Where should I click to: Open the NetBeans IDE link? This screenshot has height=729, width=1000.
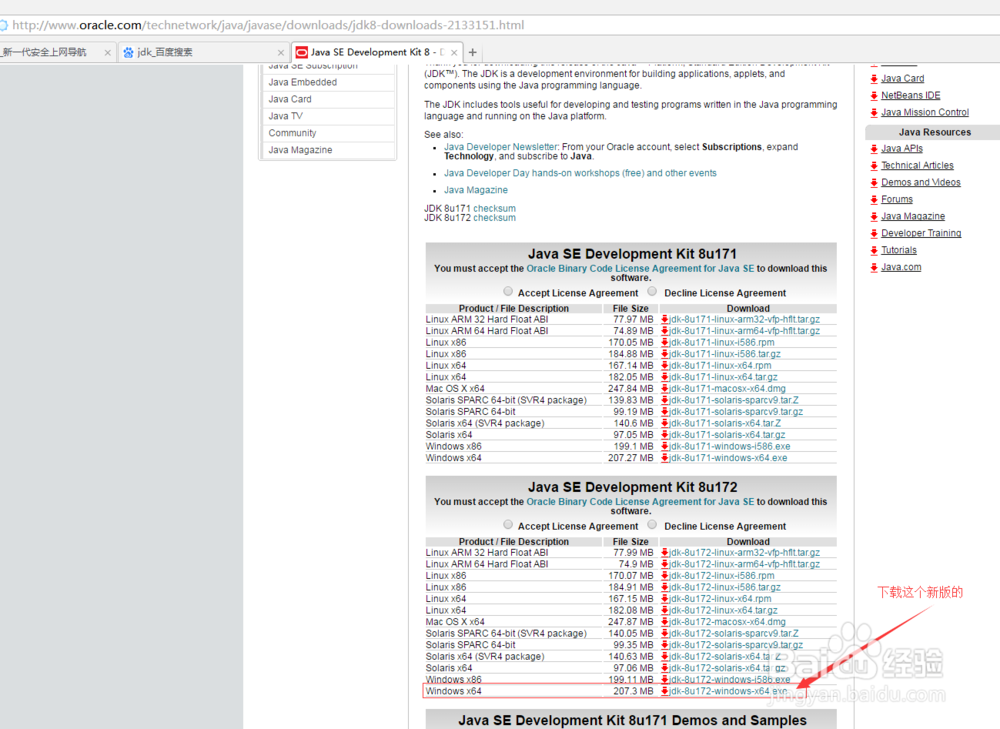(911, 96)
